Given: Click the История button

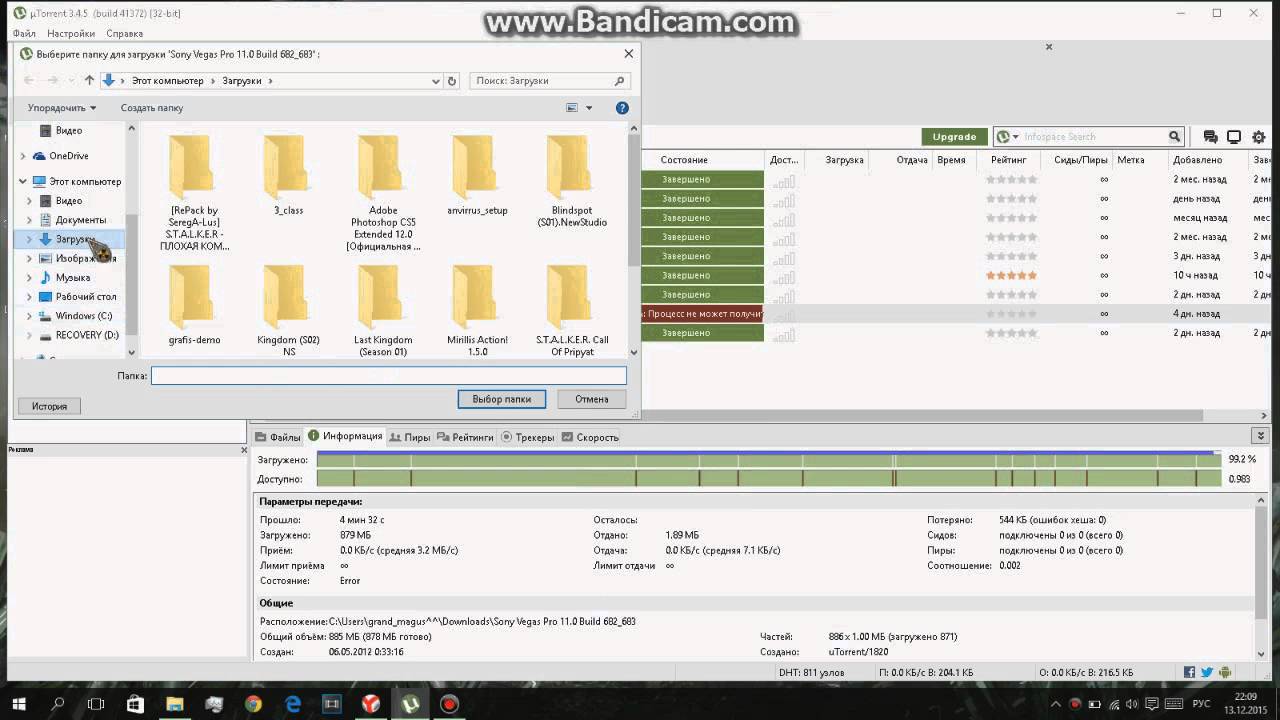Looking at the screenshot, I should click(49, 406).
